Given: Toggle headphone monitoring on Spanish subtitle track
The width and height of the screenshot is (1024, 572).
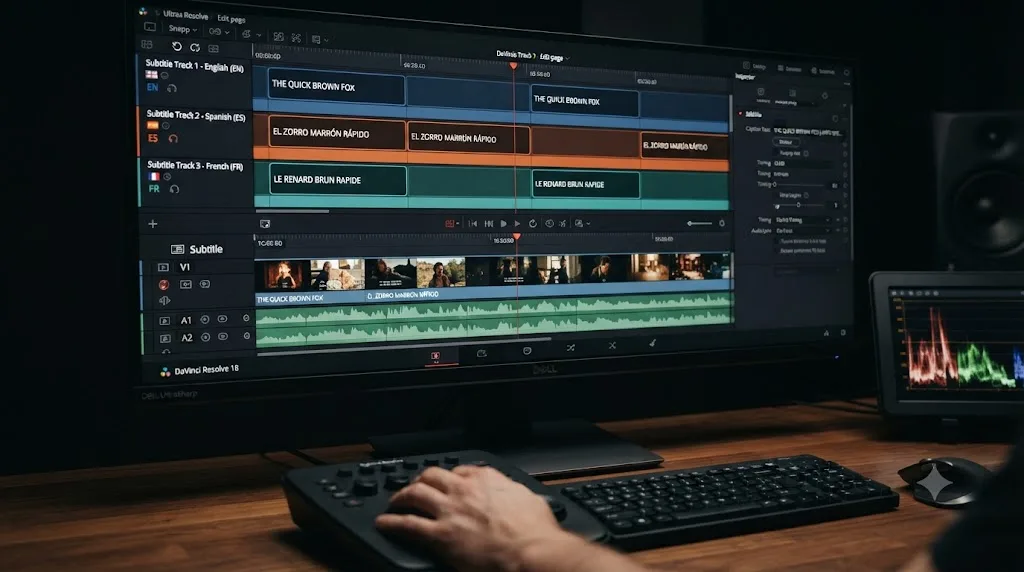Looking at the screenshot, I should [x=173, y=138].
